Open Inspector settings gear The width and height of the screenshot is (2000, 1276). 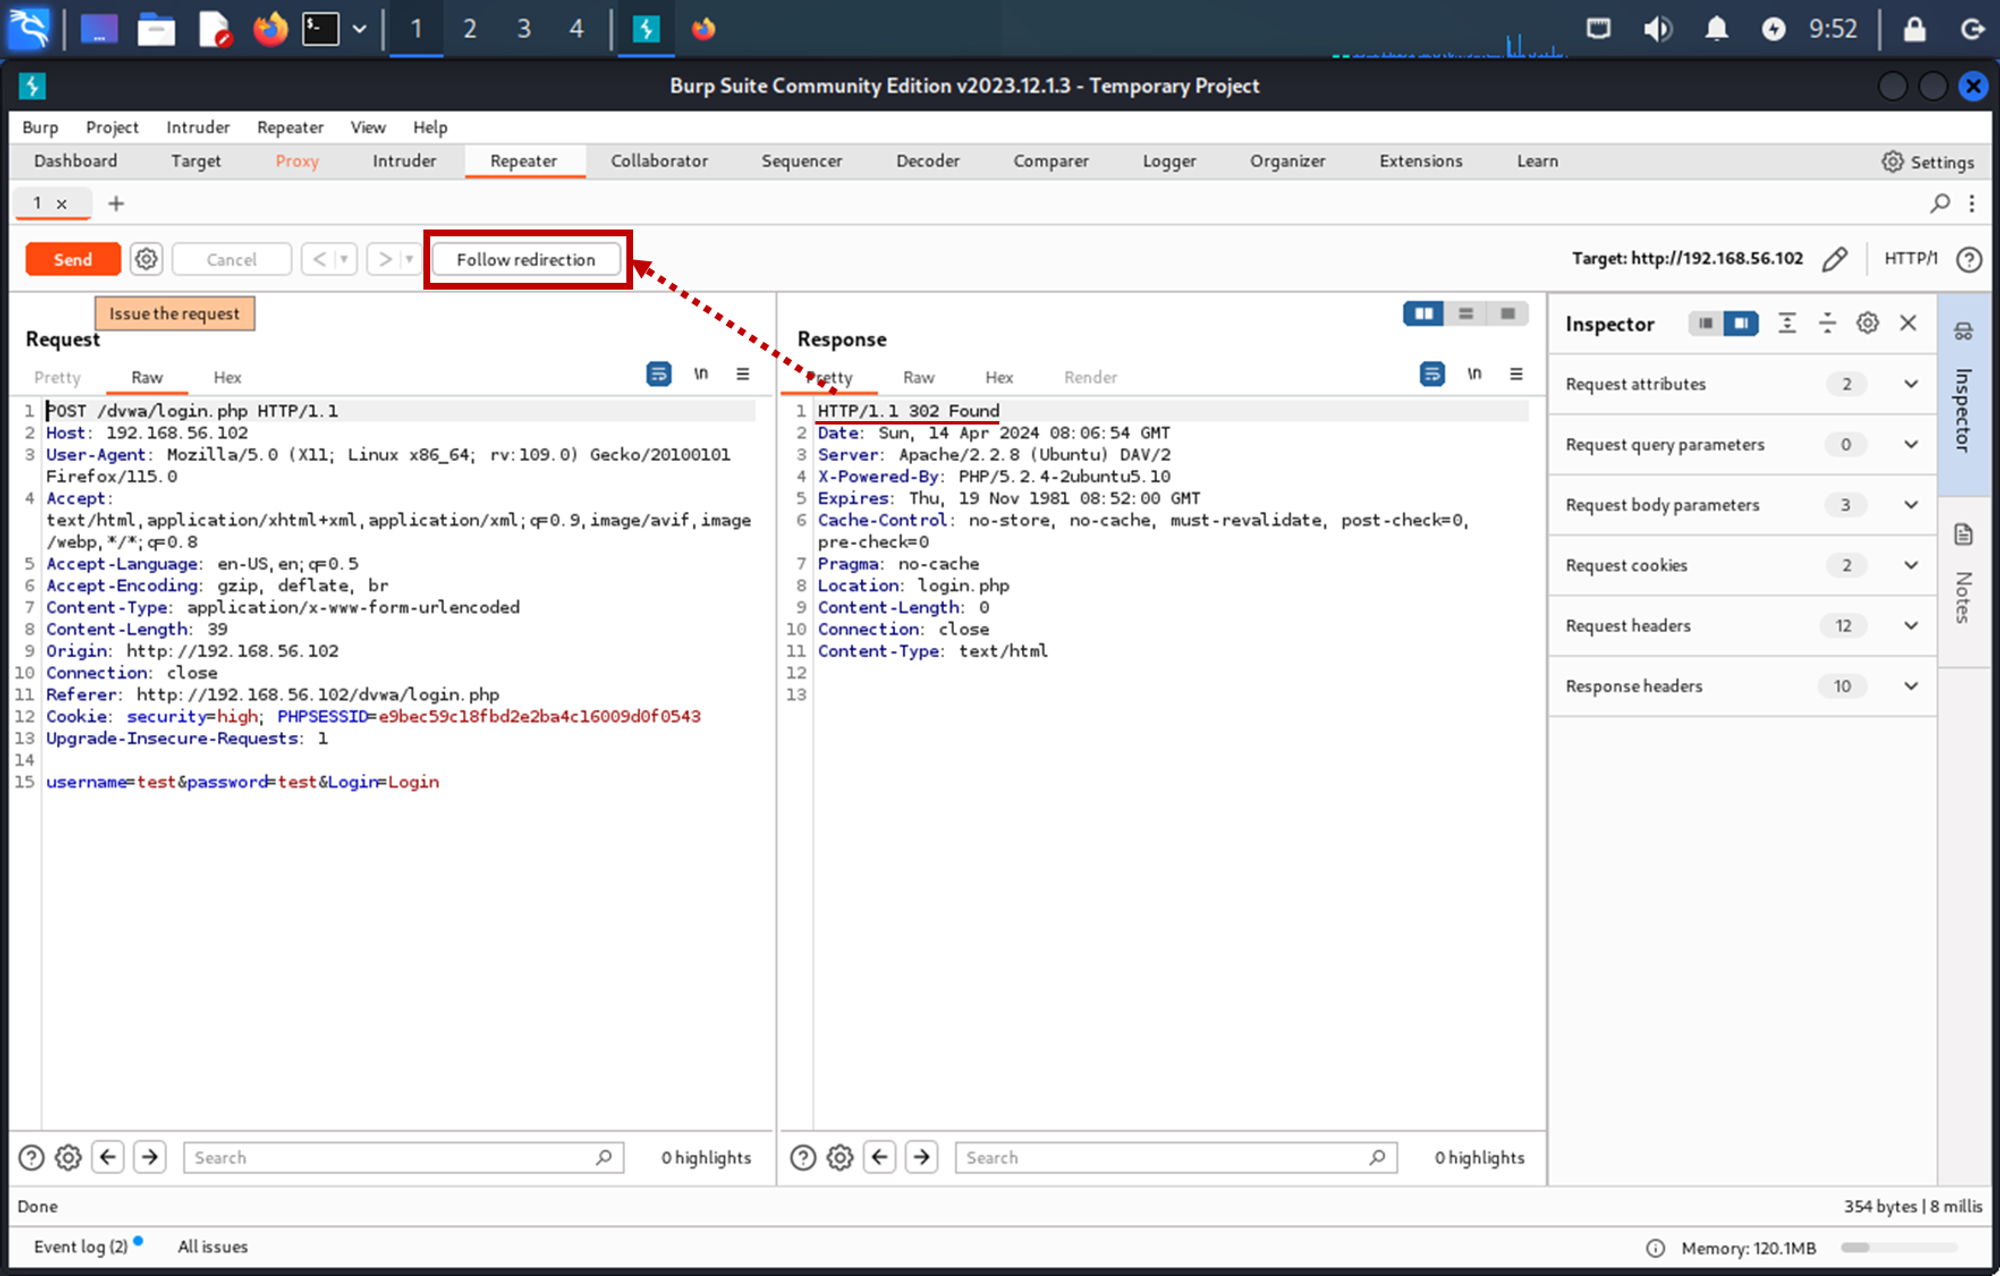coord(1867,323)
